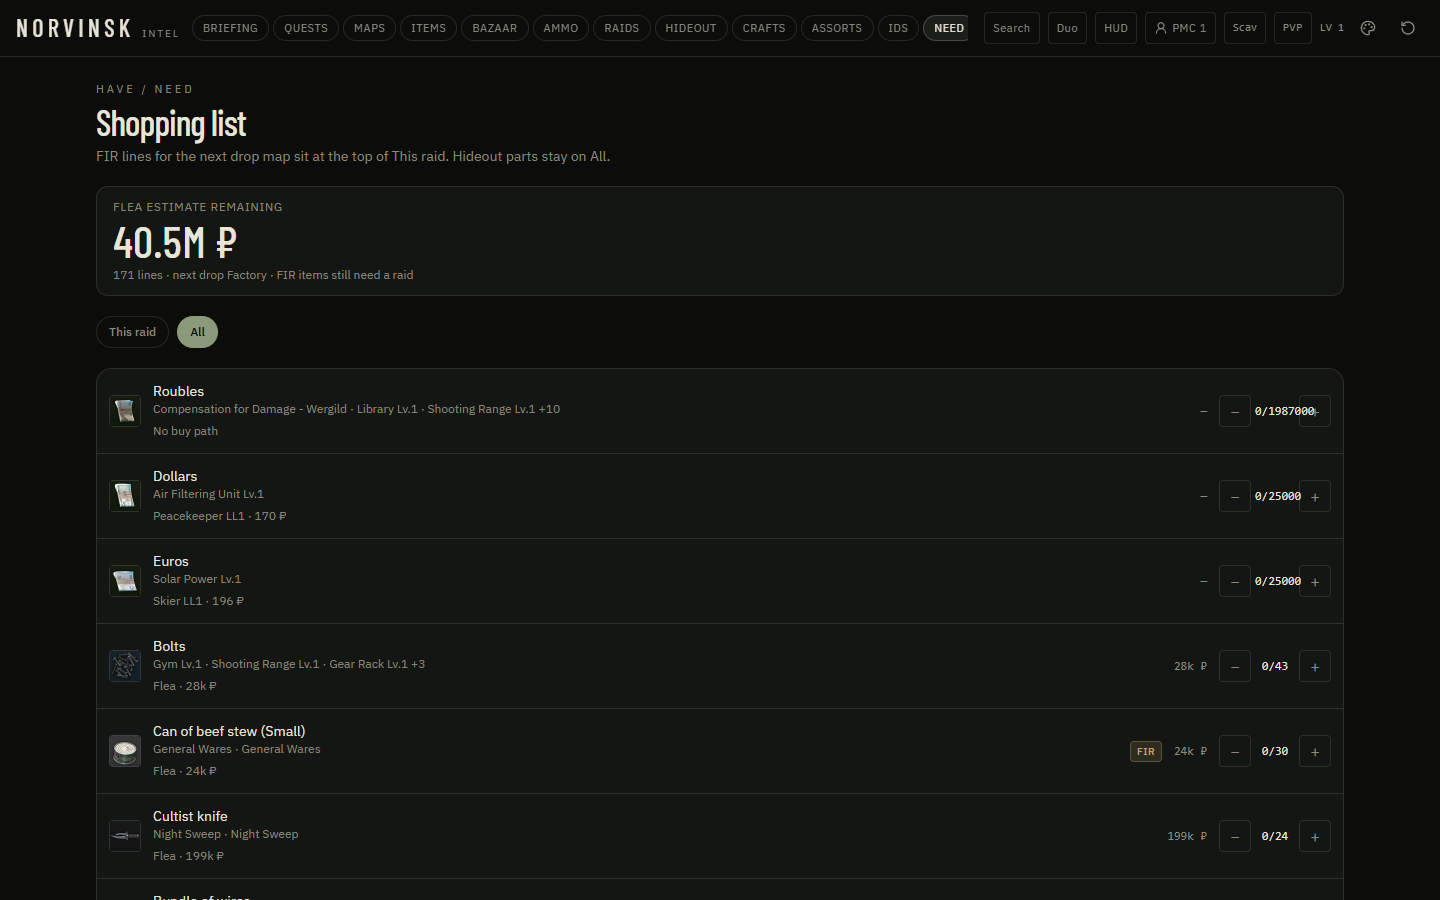Go to the CRAFTS tab
The width and height of the screenshot is (1440, 900).
pos(764,28)
